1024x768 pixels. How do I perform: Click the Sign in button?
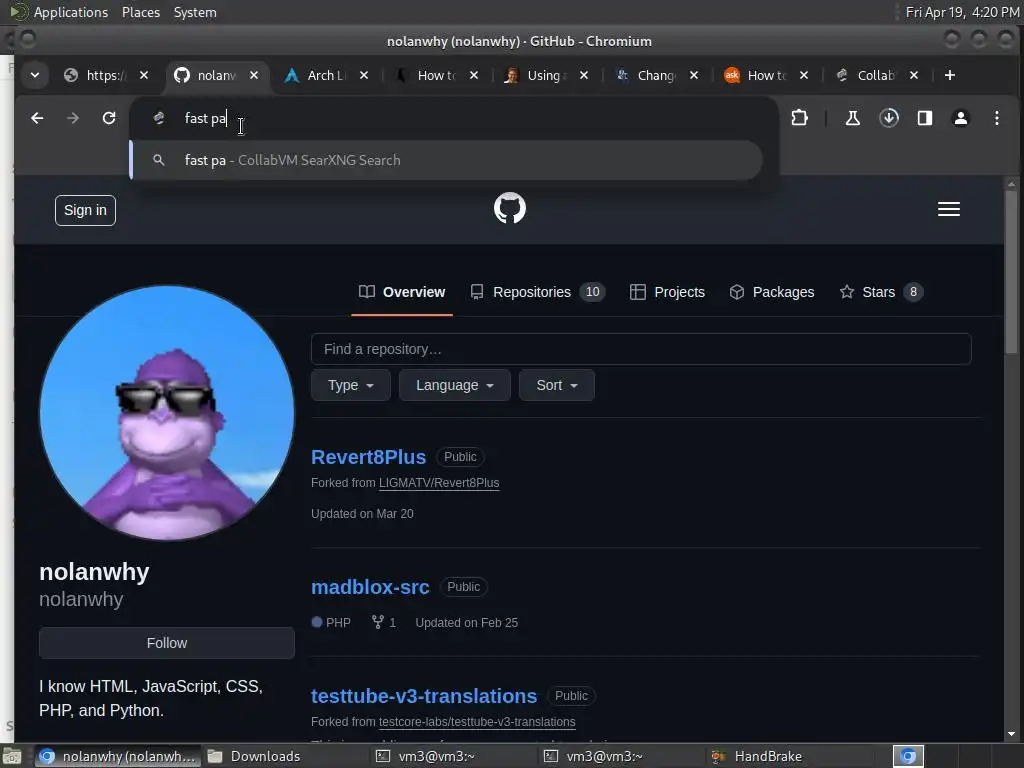(86, 210)
